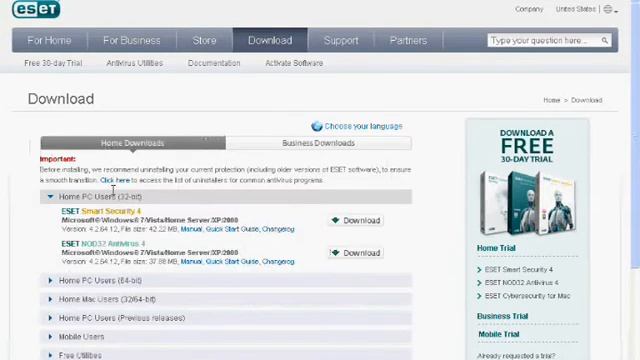Image resolution: width=640 pixels, height=360 pixels.
Task: Download ESET NOD32 Antivirus 4
Action: tap(356, 253)
